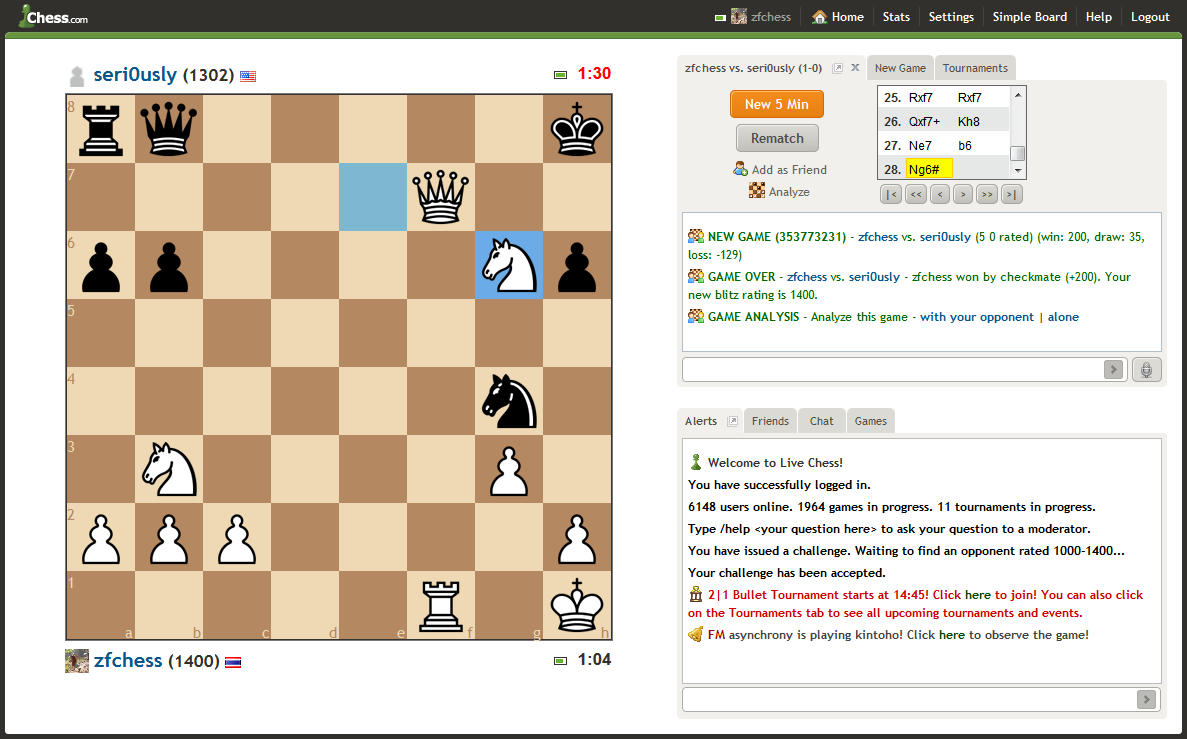Open the Home page from top navigation
Screen dimensions: 1187x739
(837, 17)
